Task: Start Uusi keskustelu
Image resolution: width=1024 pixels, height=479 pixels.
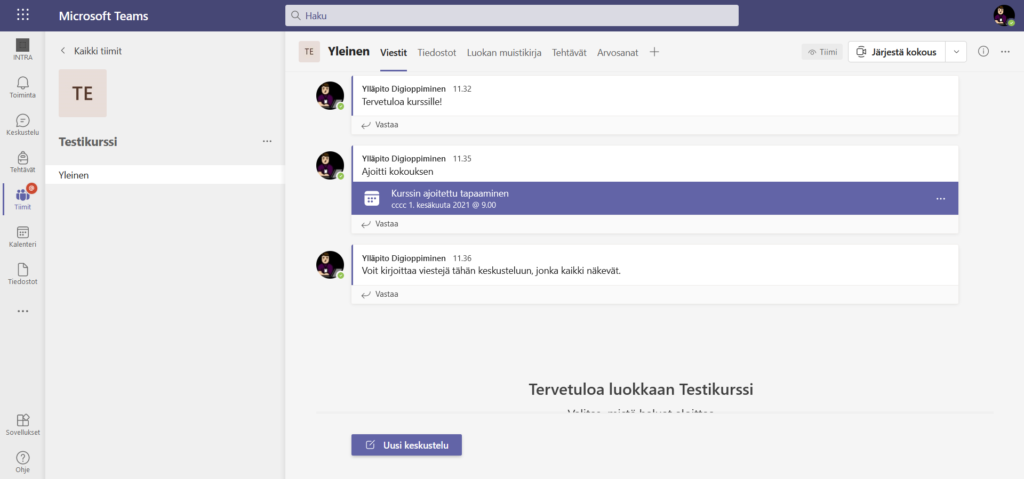Action: point(406,445)
